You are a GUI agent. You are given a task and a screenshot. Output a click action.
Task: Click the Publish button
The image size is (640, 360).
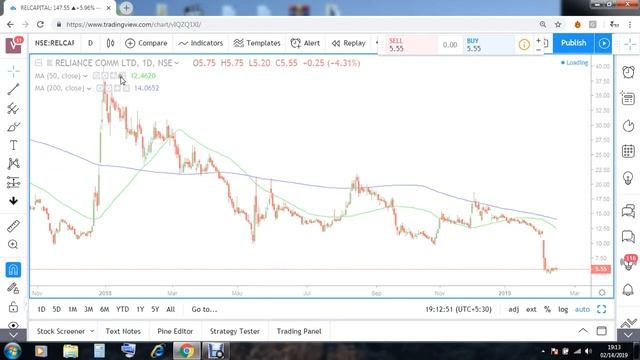click(x=573, y=43)
